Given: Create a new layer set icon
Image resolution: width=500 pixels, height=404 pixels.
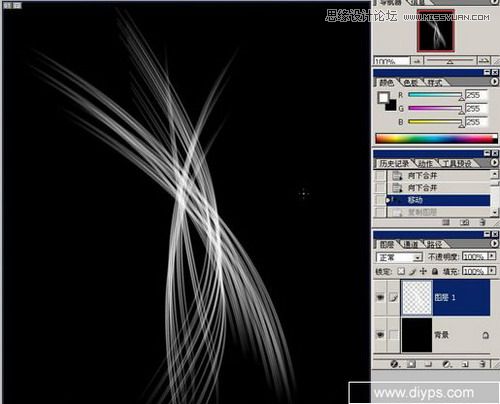Looking at the screenshot, I should [x=429, y=364].
